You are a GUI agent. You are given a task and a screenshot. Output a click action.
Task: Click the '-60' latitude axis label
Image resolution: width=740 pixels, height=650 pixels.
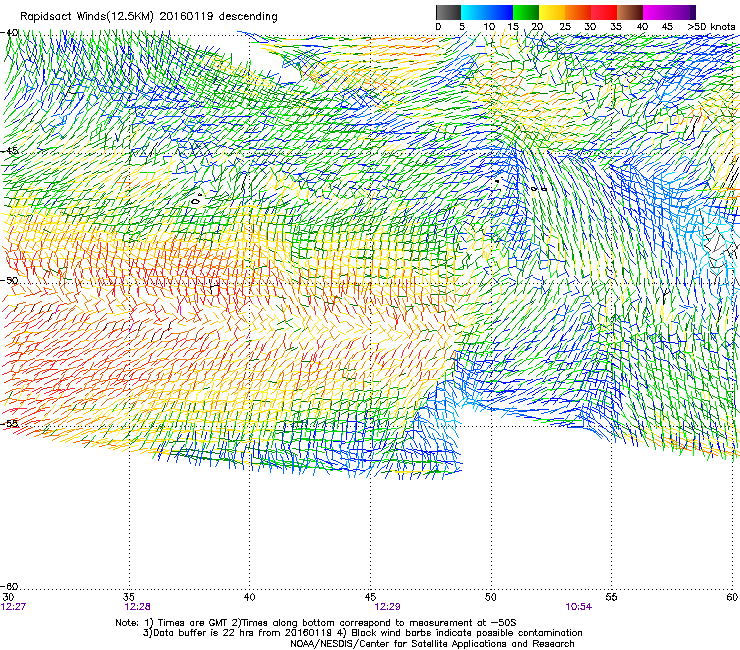click(x=9, y=586)
